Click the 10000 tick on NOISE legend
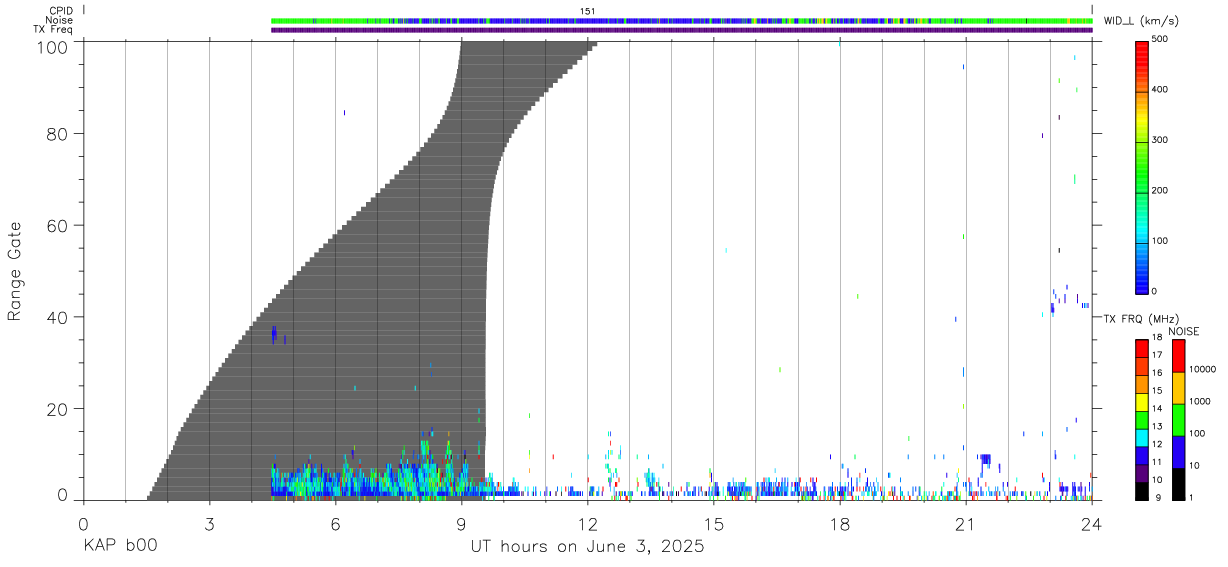Image resolution: width=1228 pixels, height=567 pixels. point(1201,370)
